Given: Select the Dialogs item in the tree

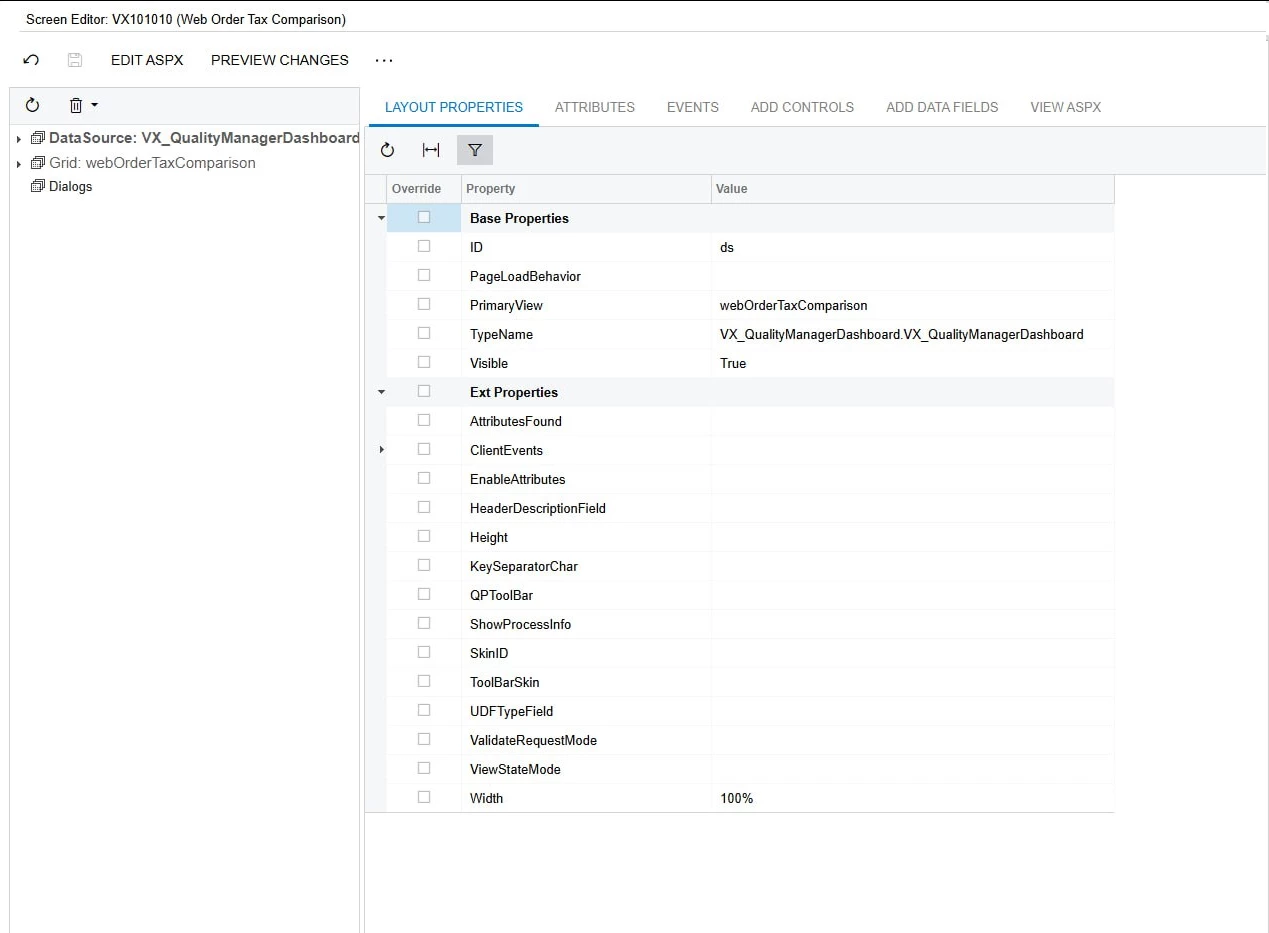Looking at the screenshot, I should tap(70, 186).
